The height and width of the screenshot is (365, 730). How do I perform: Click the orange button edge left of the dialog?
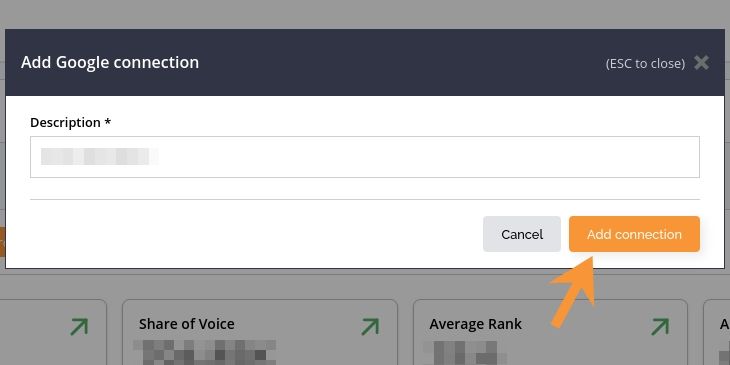click(x=2, y=242)
